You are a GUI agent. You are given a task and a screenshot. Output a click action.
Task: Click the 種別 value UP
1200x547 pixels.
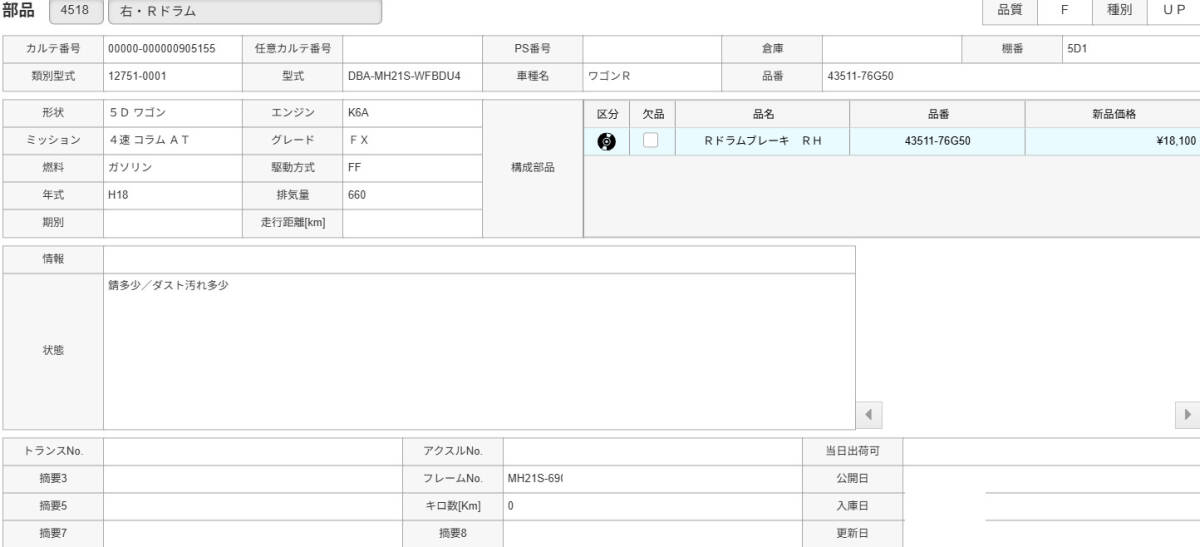coord(1174,10)
